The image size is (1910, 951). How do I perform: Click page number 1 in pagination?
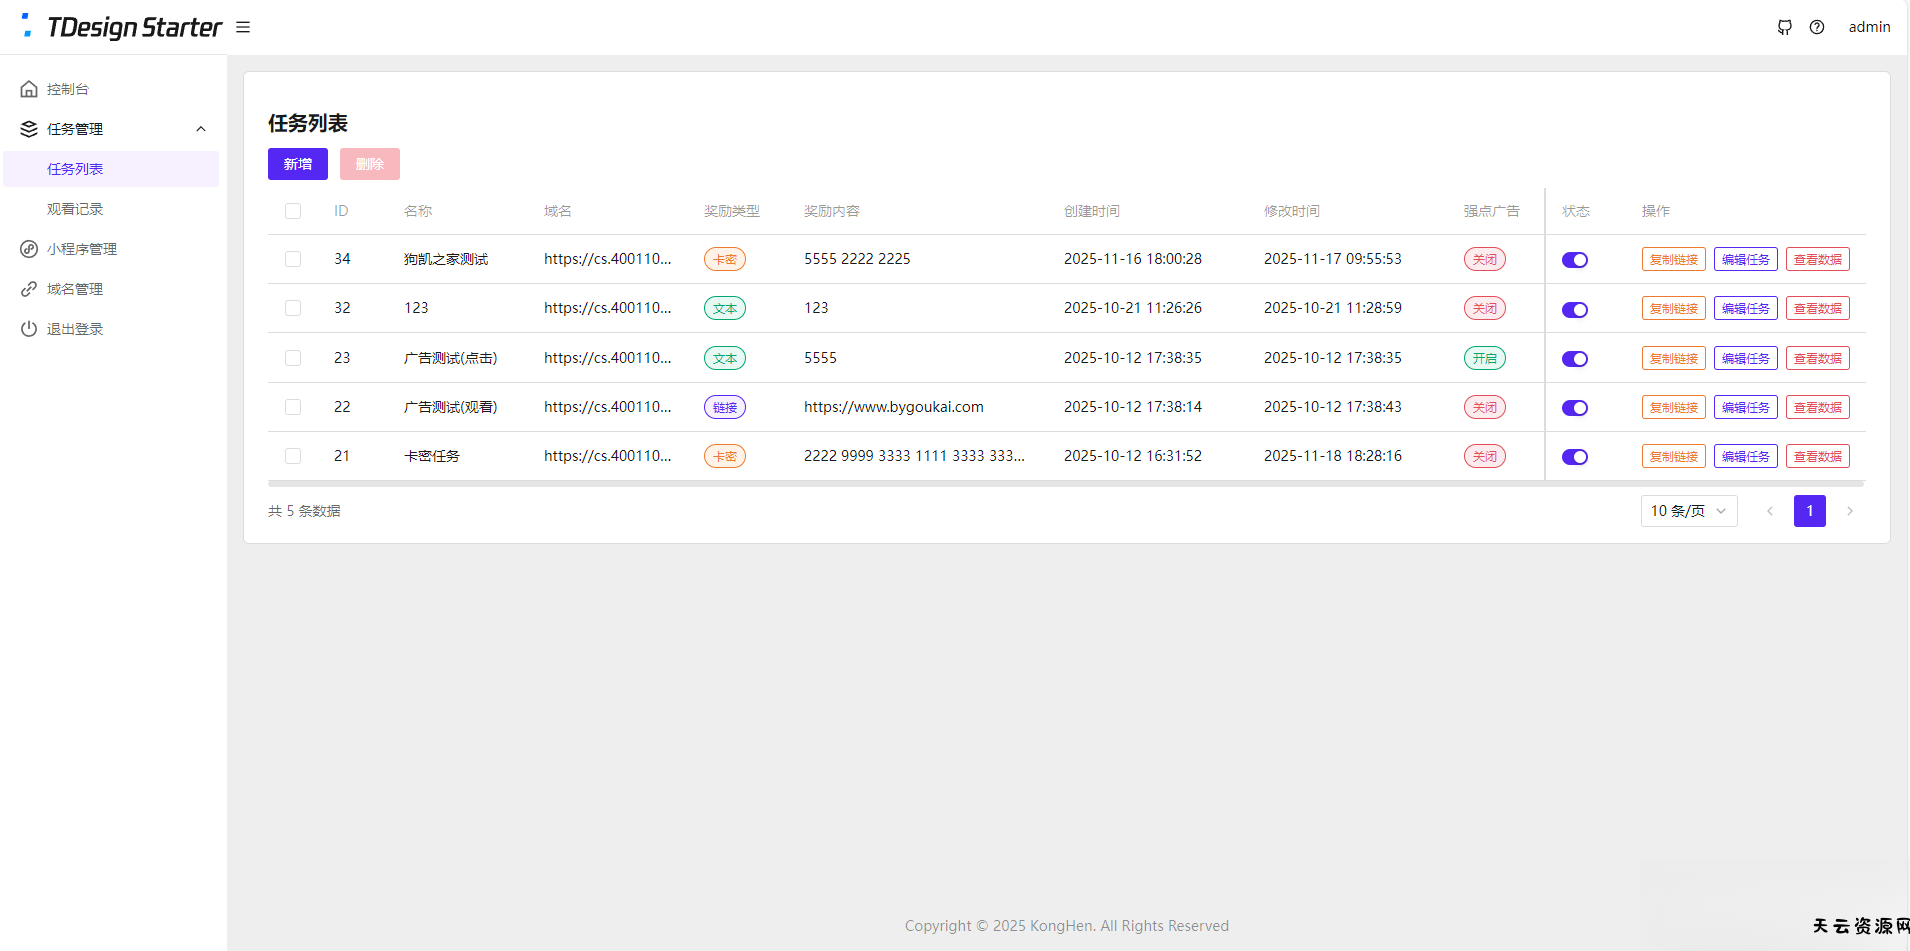1809,511
